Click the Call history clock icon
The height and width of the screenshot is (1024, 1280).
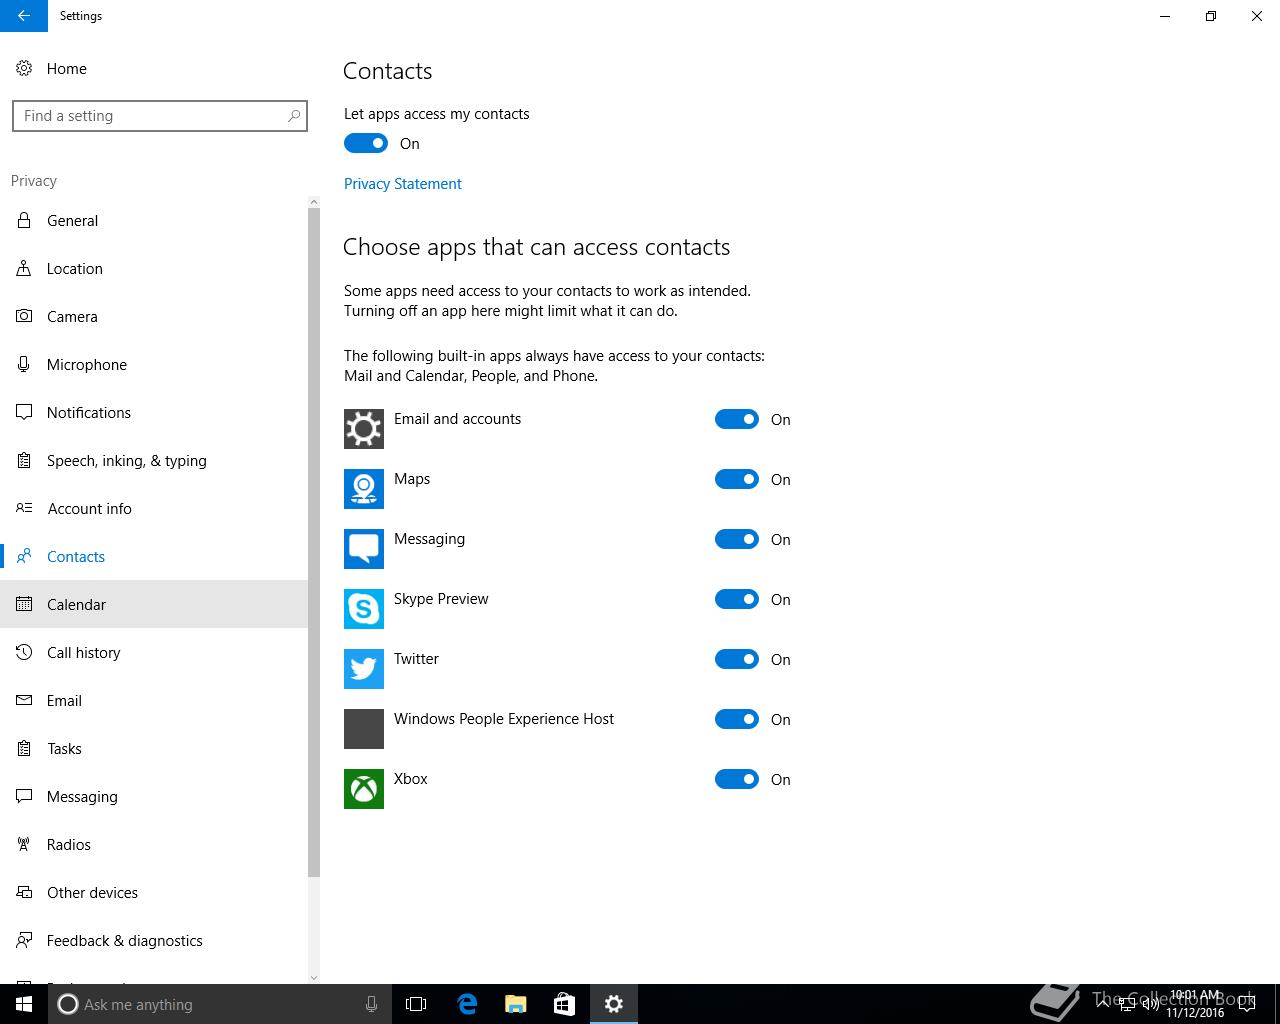coord(24,653)
